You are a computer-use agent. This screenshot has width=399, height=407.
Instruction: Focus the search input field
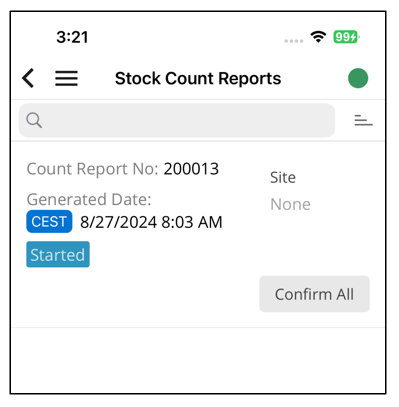tap(177, 120)
